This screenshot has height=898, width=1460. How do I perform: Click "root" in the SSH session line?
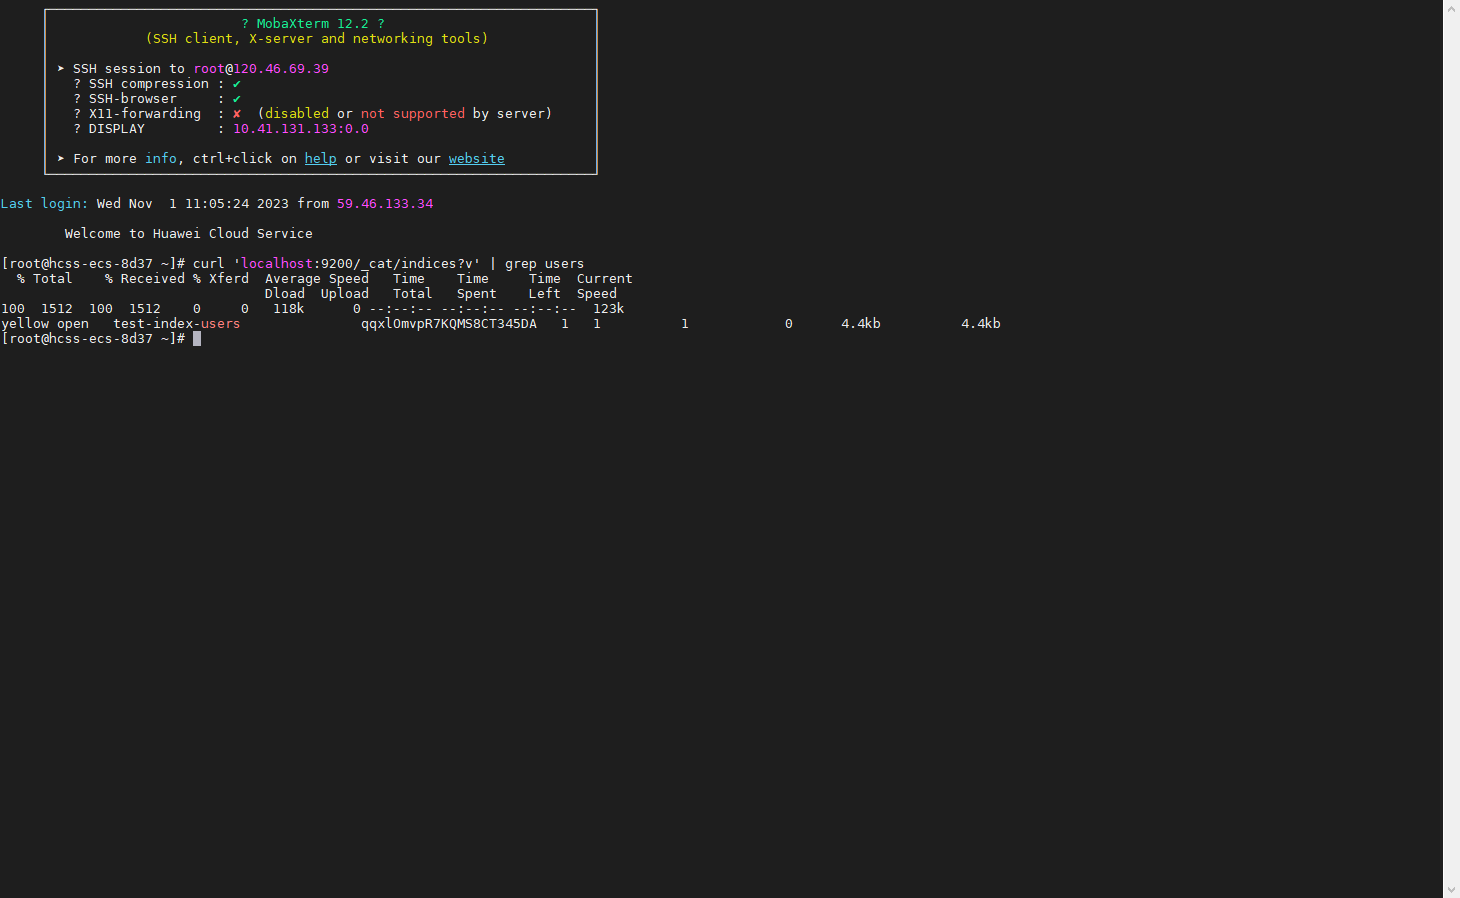[209, 69]
